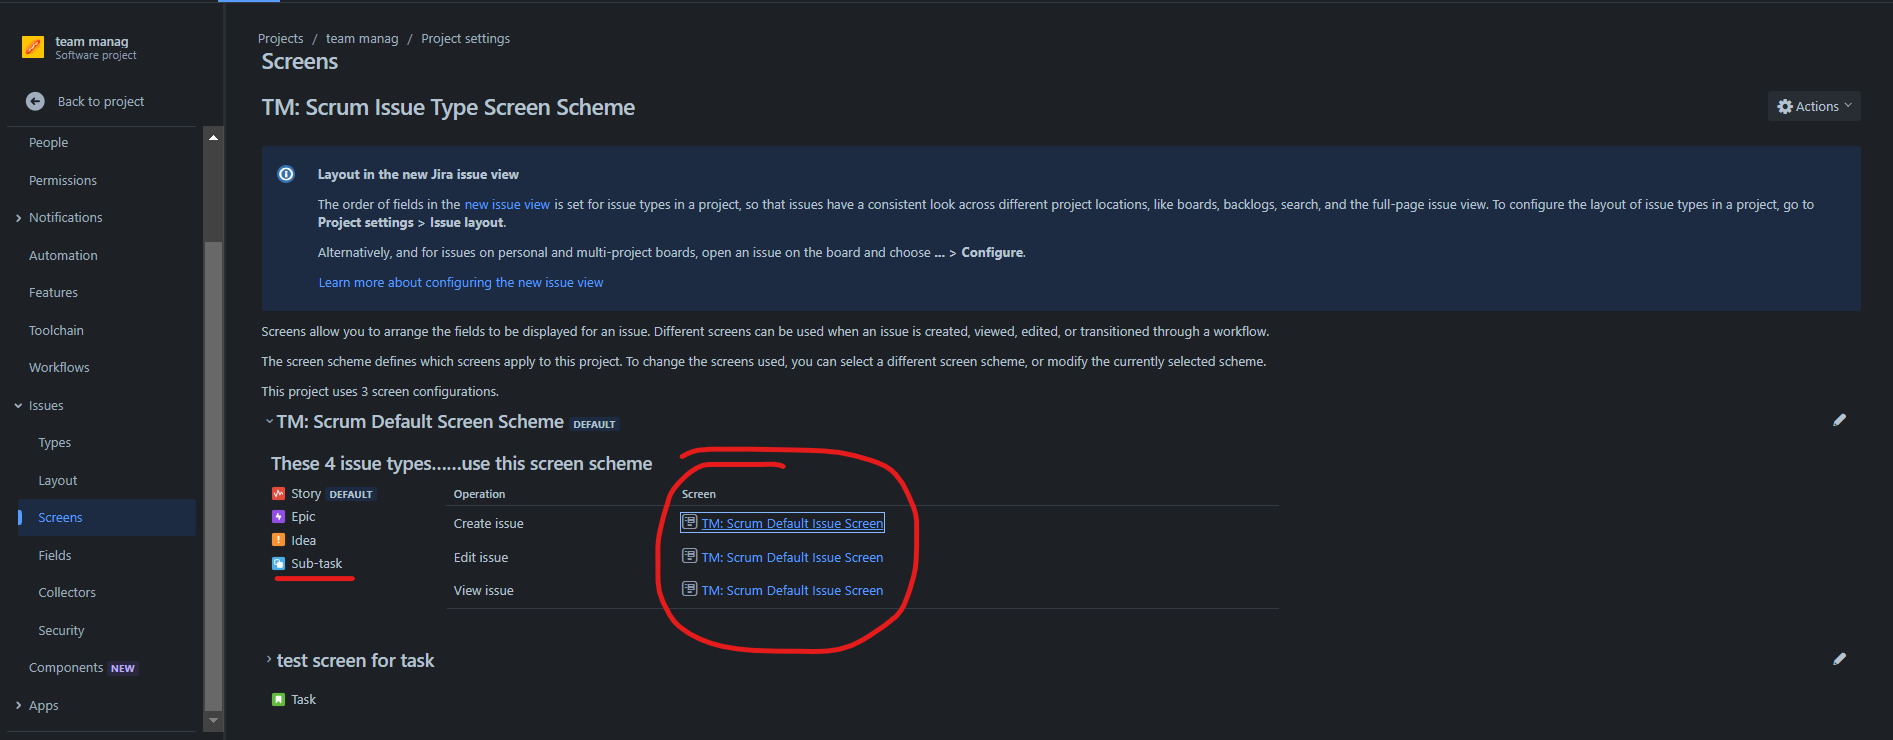The image size is (1893, 740).
Task: Click the gear icon on the Actions button
Action: (x=1784, y=106)
